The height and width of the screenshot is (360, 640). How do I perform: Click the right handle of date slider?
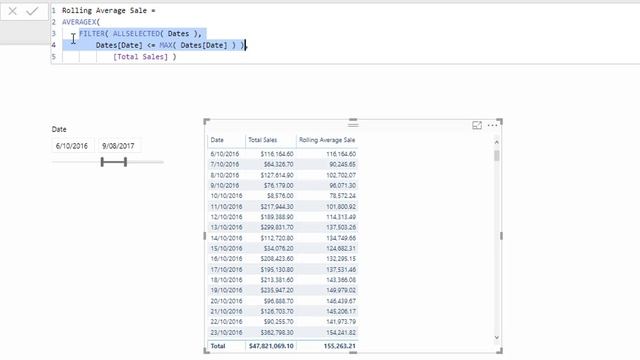tap(126, 162)
